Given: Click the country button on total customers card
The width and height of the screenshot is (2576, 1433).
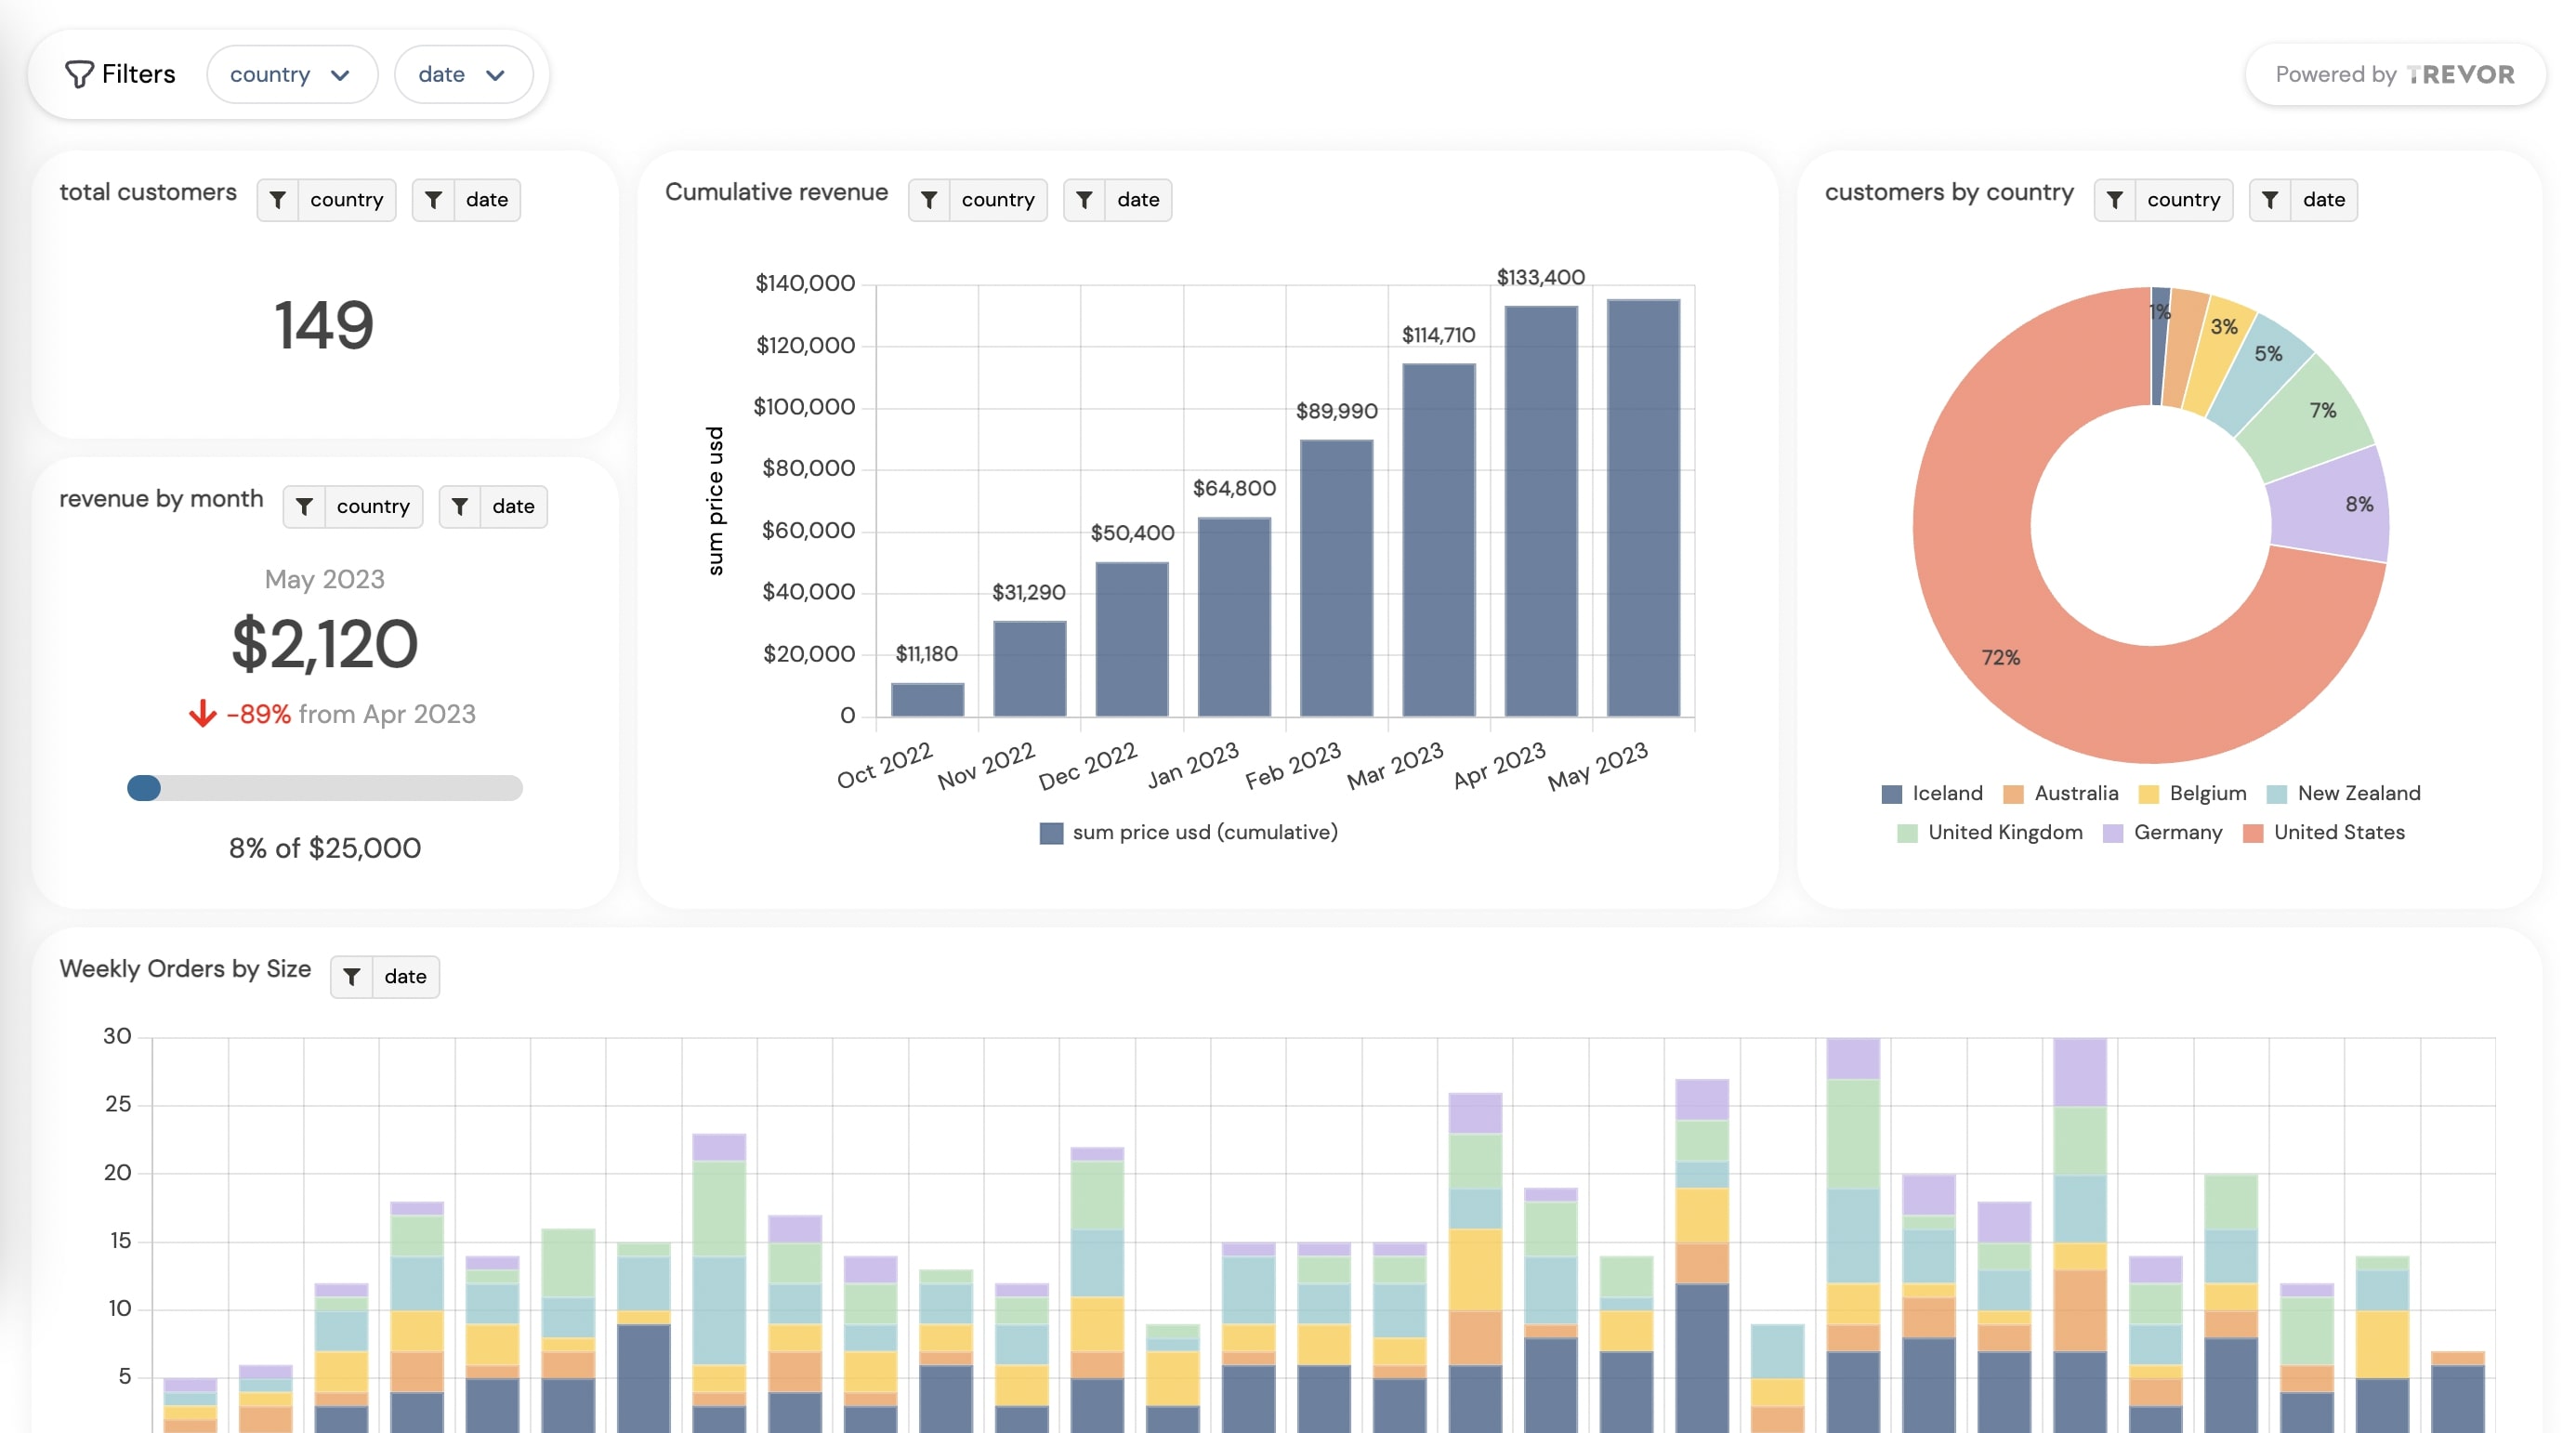Looking at the screenshot, I should [345, 199].
